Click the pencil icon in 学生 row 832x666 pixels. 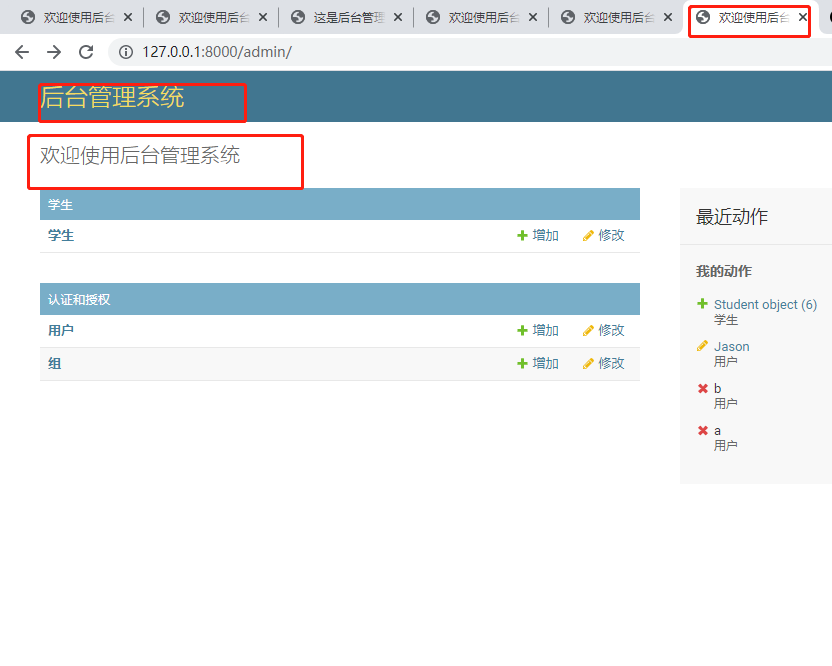click(x=588, y=236)
